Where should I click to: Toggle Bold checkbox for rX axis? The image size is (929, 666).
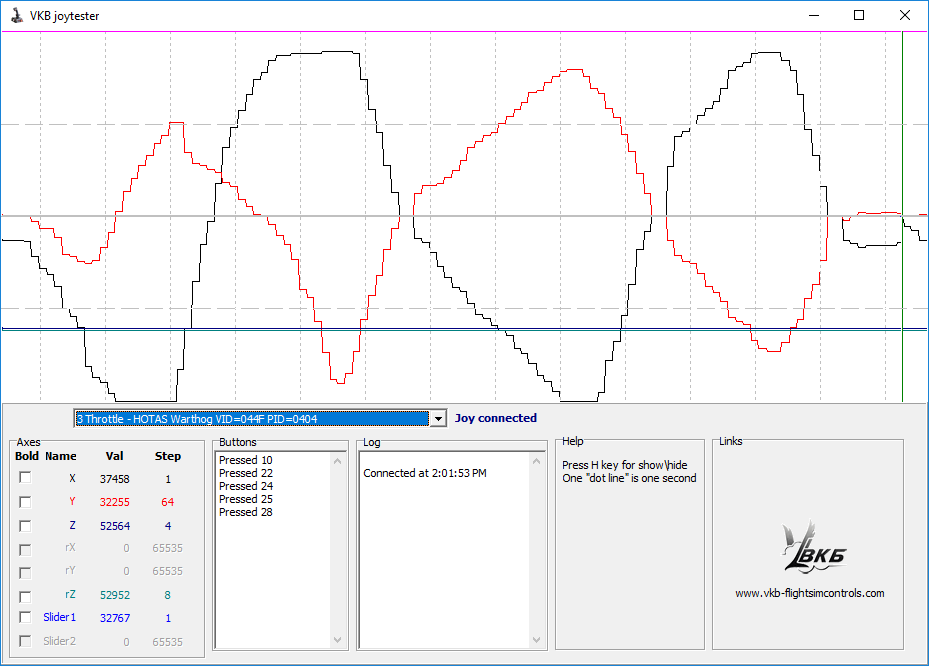pyautogui.click(x=25, y=549)
